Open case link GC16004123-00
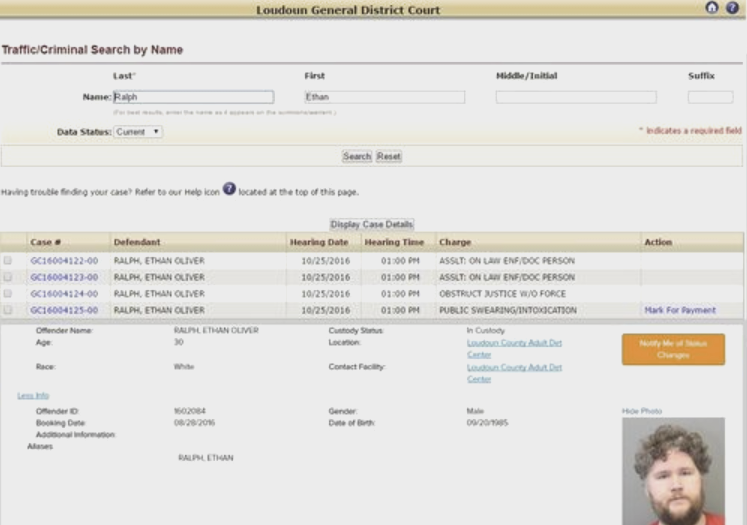The image size is (747, 525). (64, 277)
